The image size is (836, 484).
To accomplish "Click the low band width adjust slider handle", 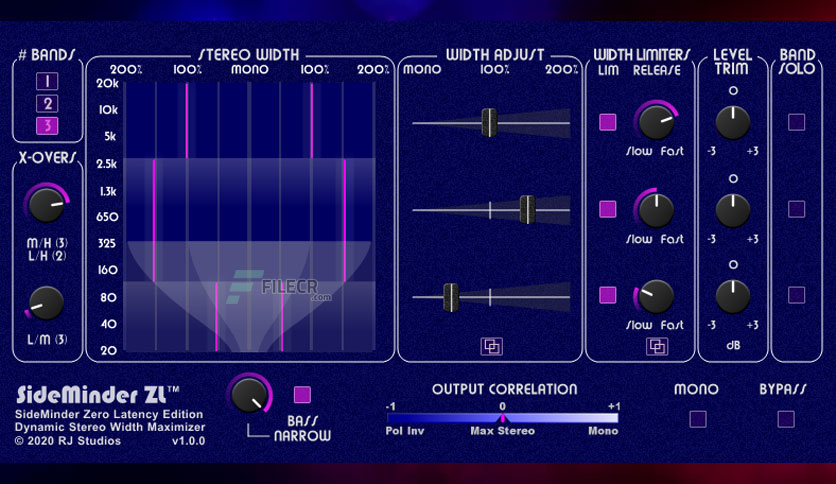I will coord(451,297).
